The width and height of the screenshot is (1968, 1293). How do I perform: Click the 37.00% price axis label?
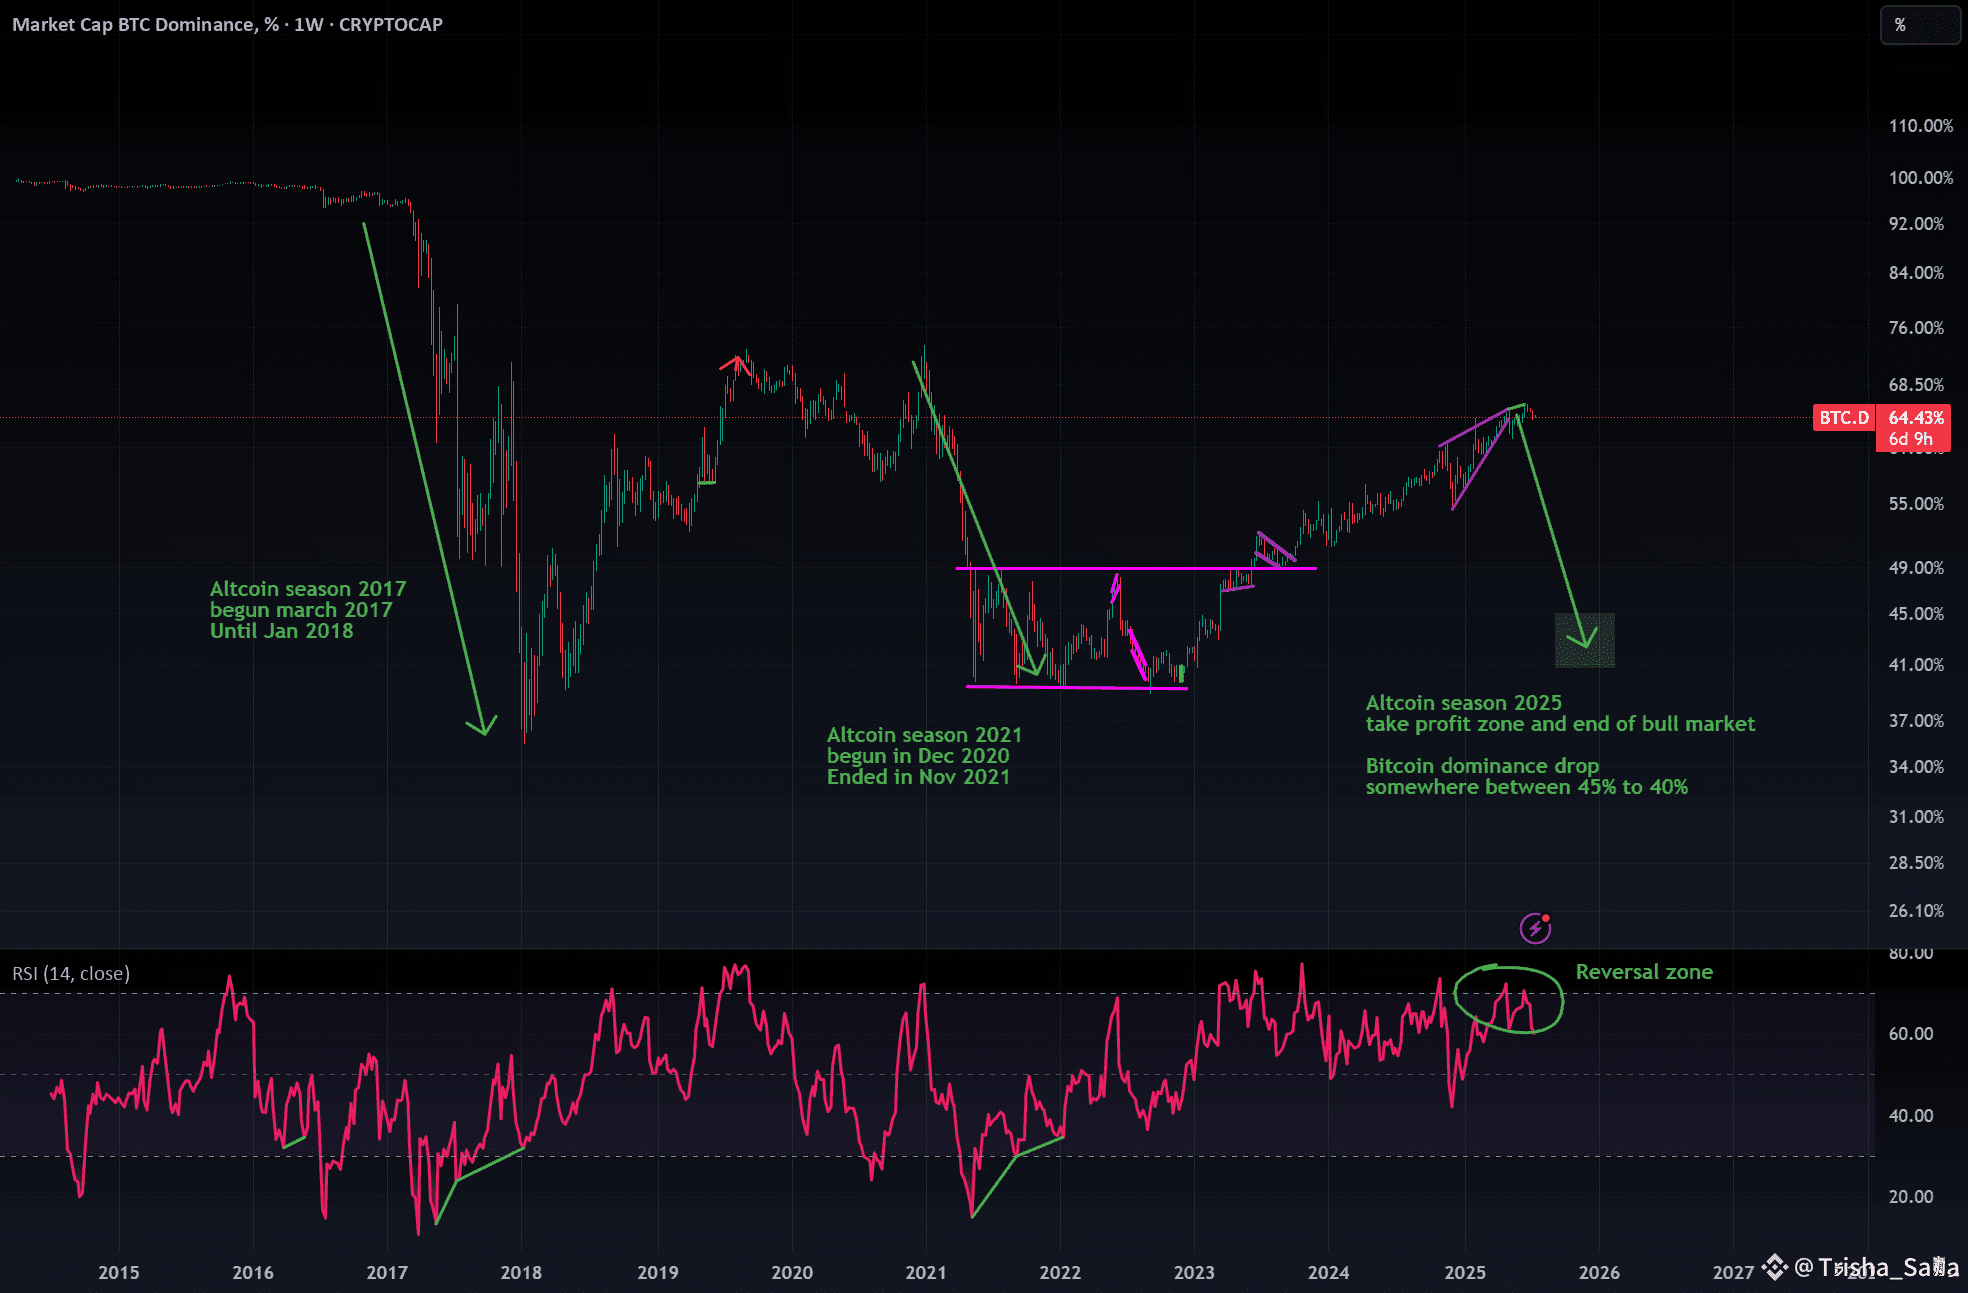tap(1916, 721)
